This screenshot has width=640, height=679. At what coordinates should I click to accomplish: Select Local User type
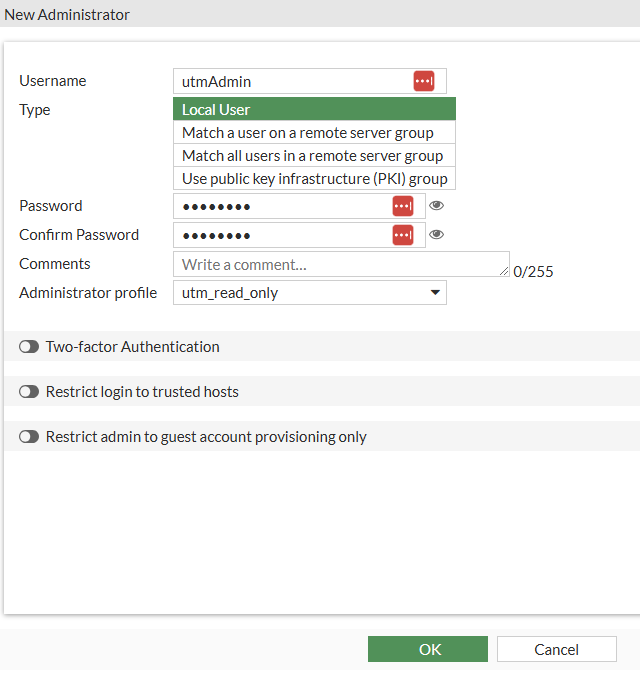[315, 110]
